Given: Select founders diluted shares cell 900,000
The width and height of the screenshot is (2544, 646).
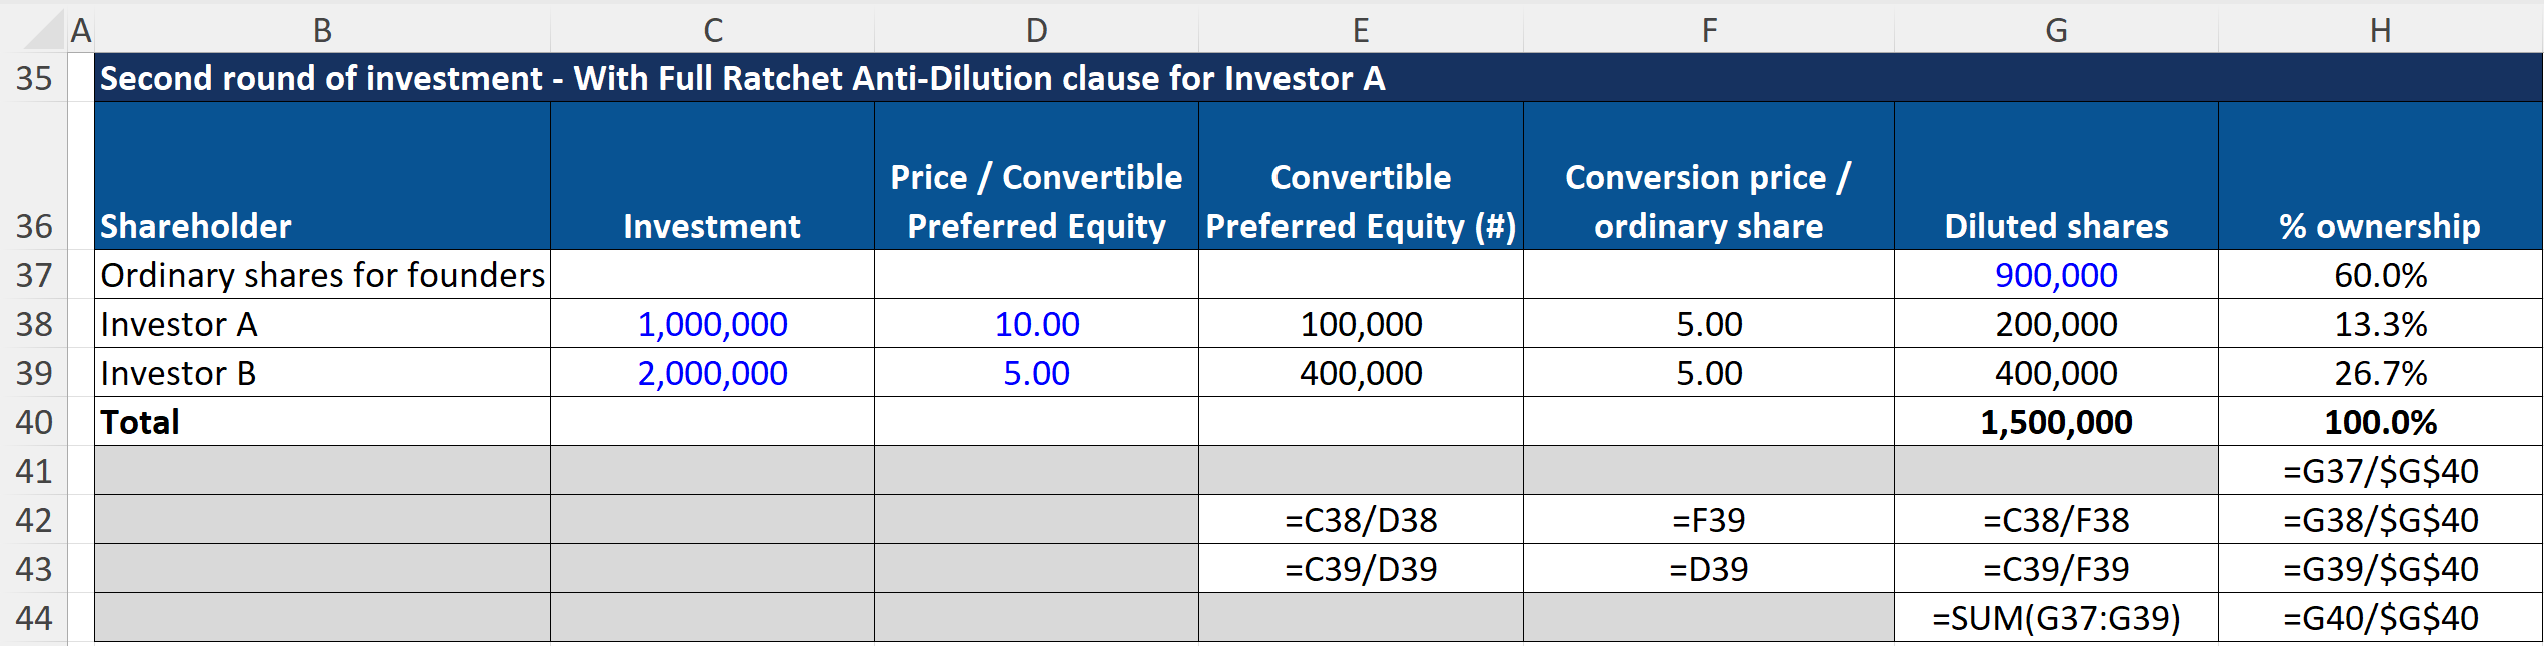Looking at the screenshot, I should (2056, 275).
